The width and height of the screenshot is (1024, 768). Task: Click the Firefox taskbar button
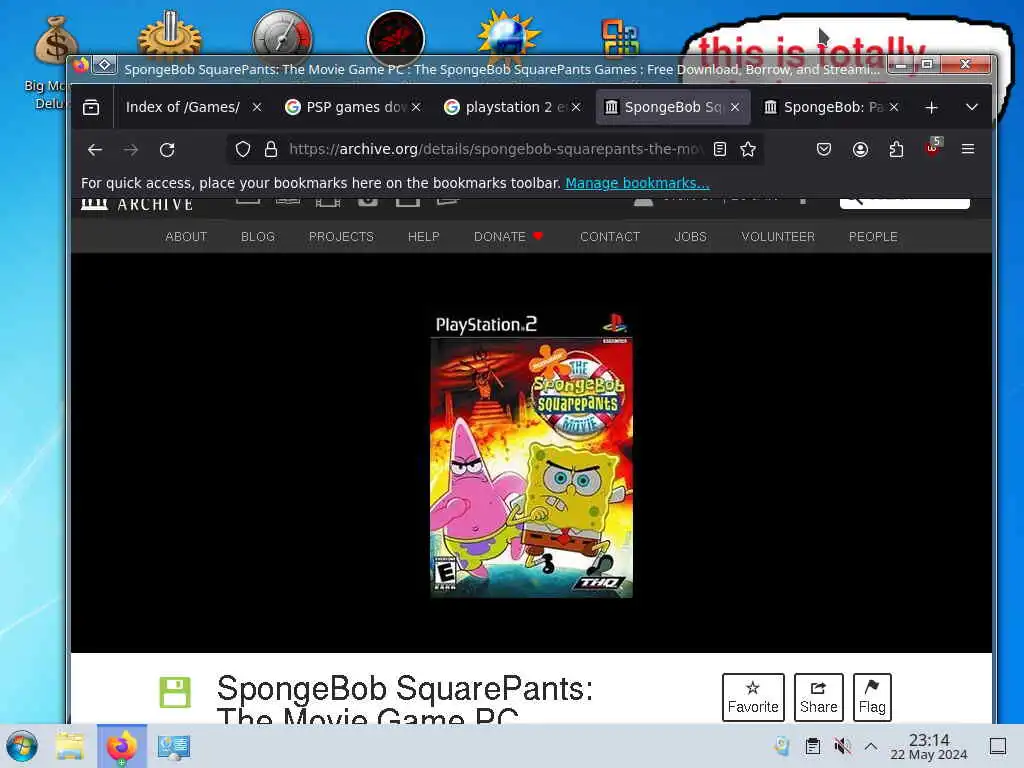click(122, 746)
